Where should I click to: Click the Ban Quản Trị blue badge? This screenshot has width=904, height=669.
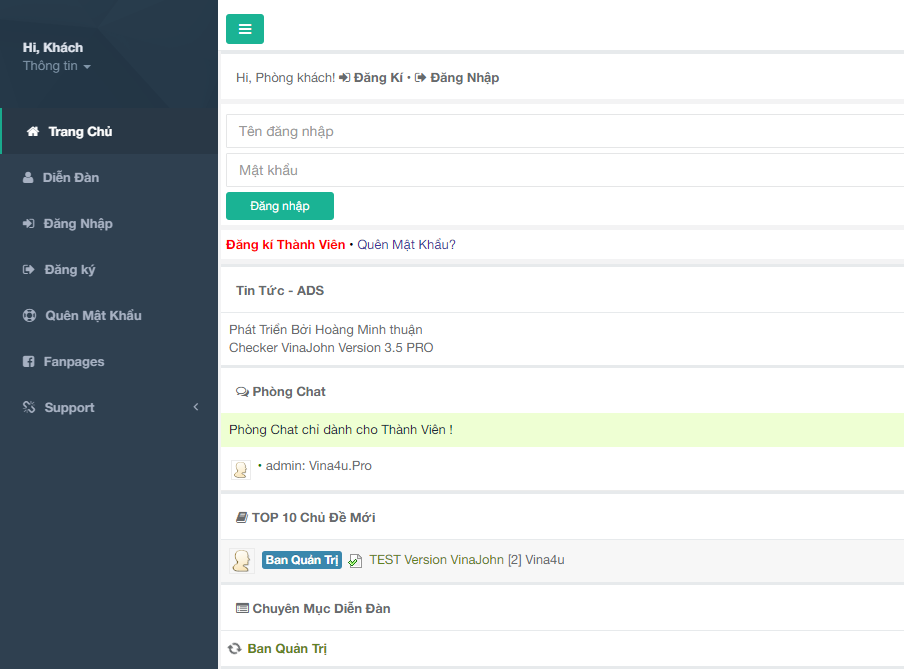pyautogui.click(x=302, y=560)
